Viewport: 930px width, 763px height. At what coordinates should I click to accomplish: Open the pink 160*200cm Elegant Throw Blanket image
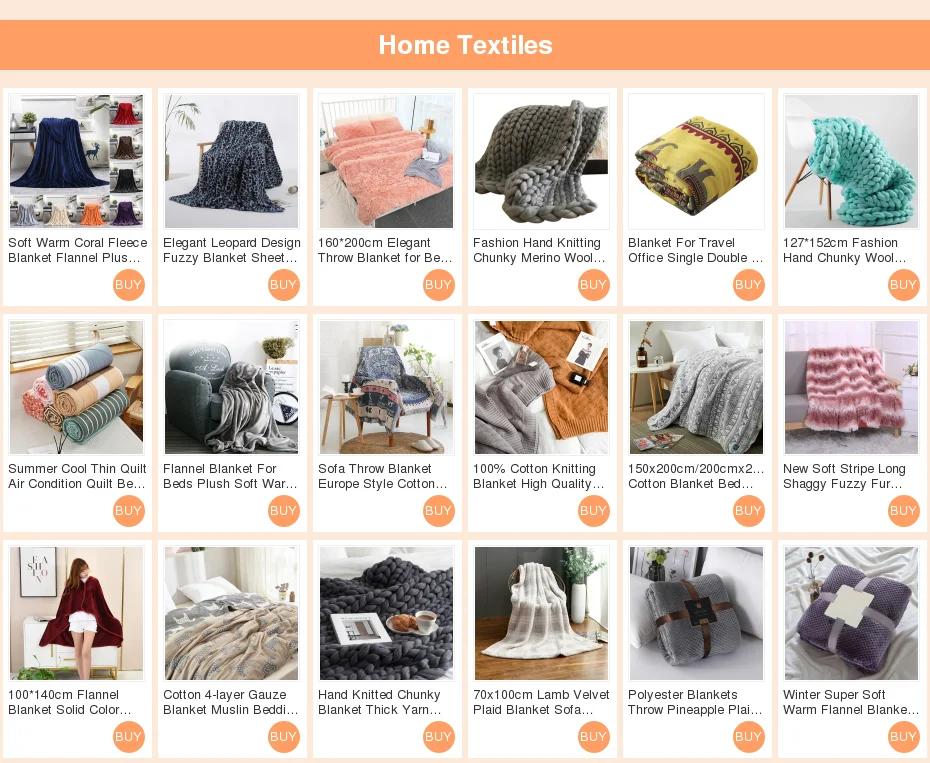[x=387, y=161]
